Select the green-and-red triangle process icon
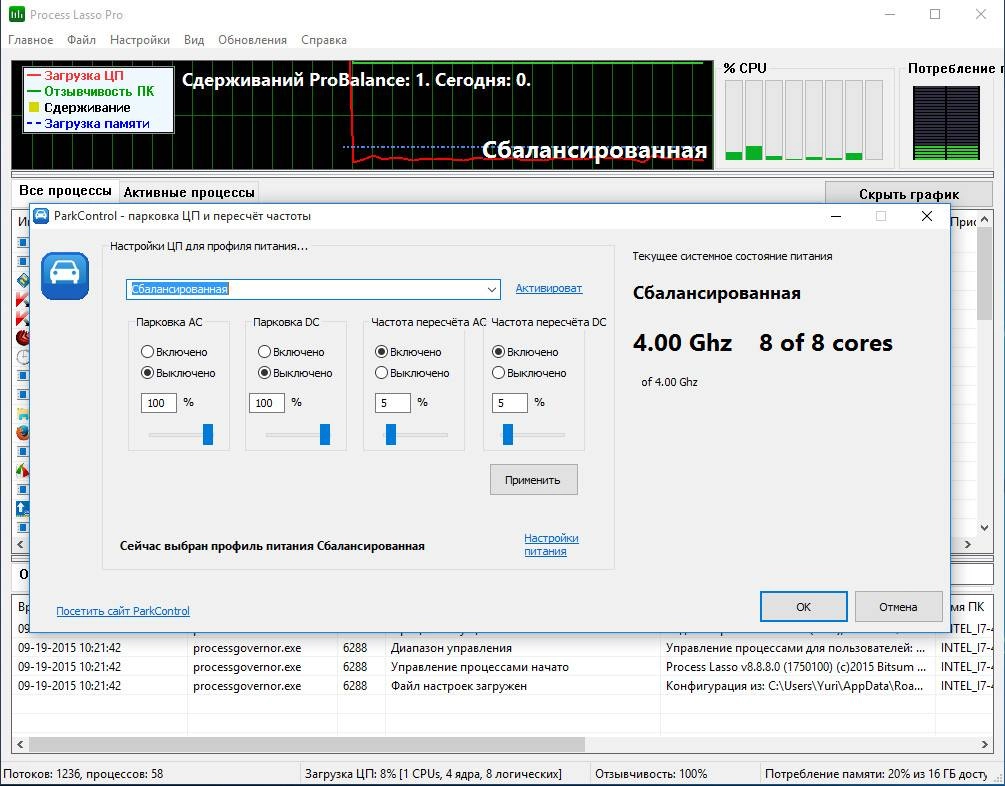 click(x=22, y=471)
